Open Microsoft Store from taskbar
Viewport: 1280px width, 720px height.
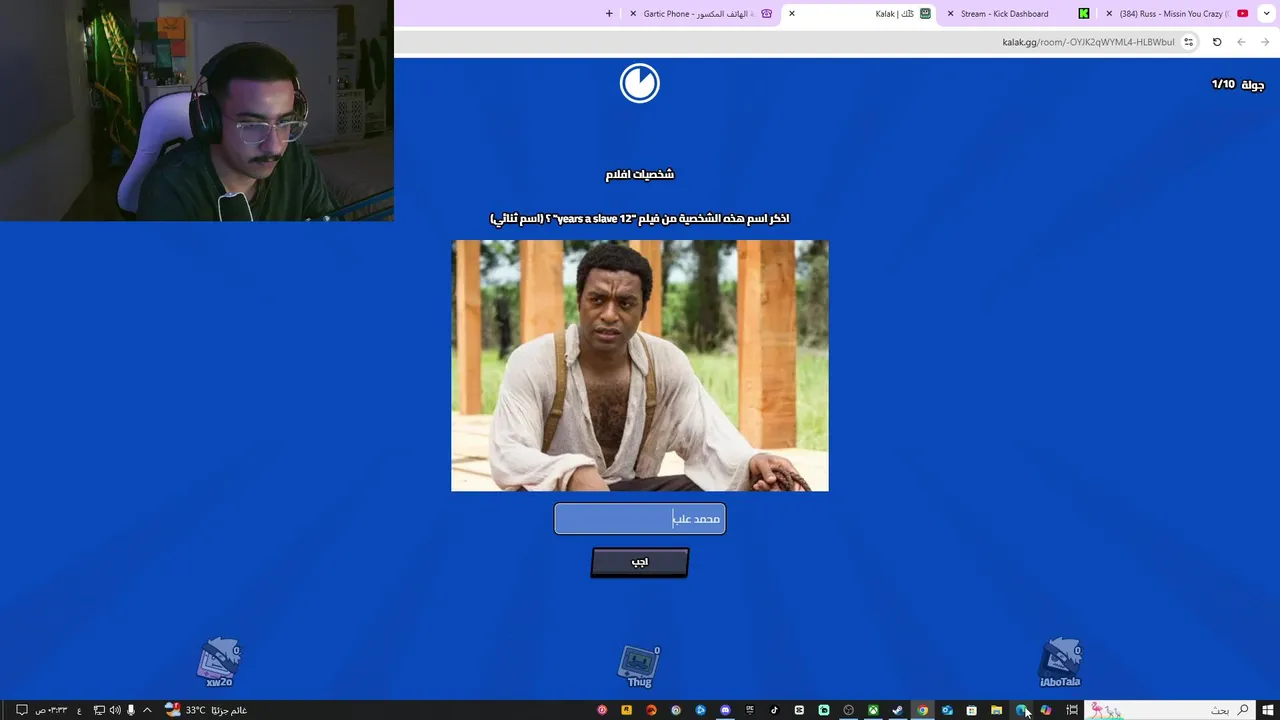click(x=971, y=710)
